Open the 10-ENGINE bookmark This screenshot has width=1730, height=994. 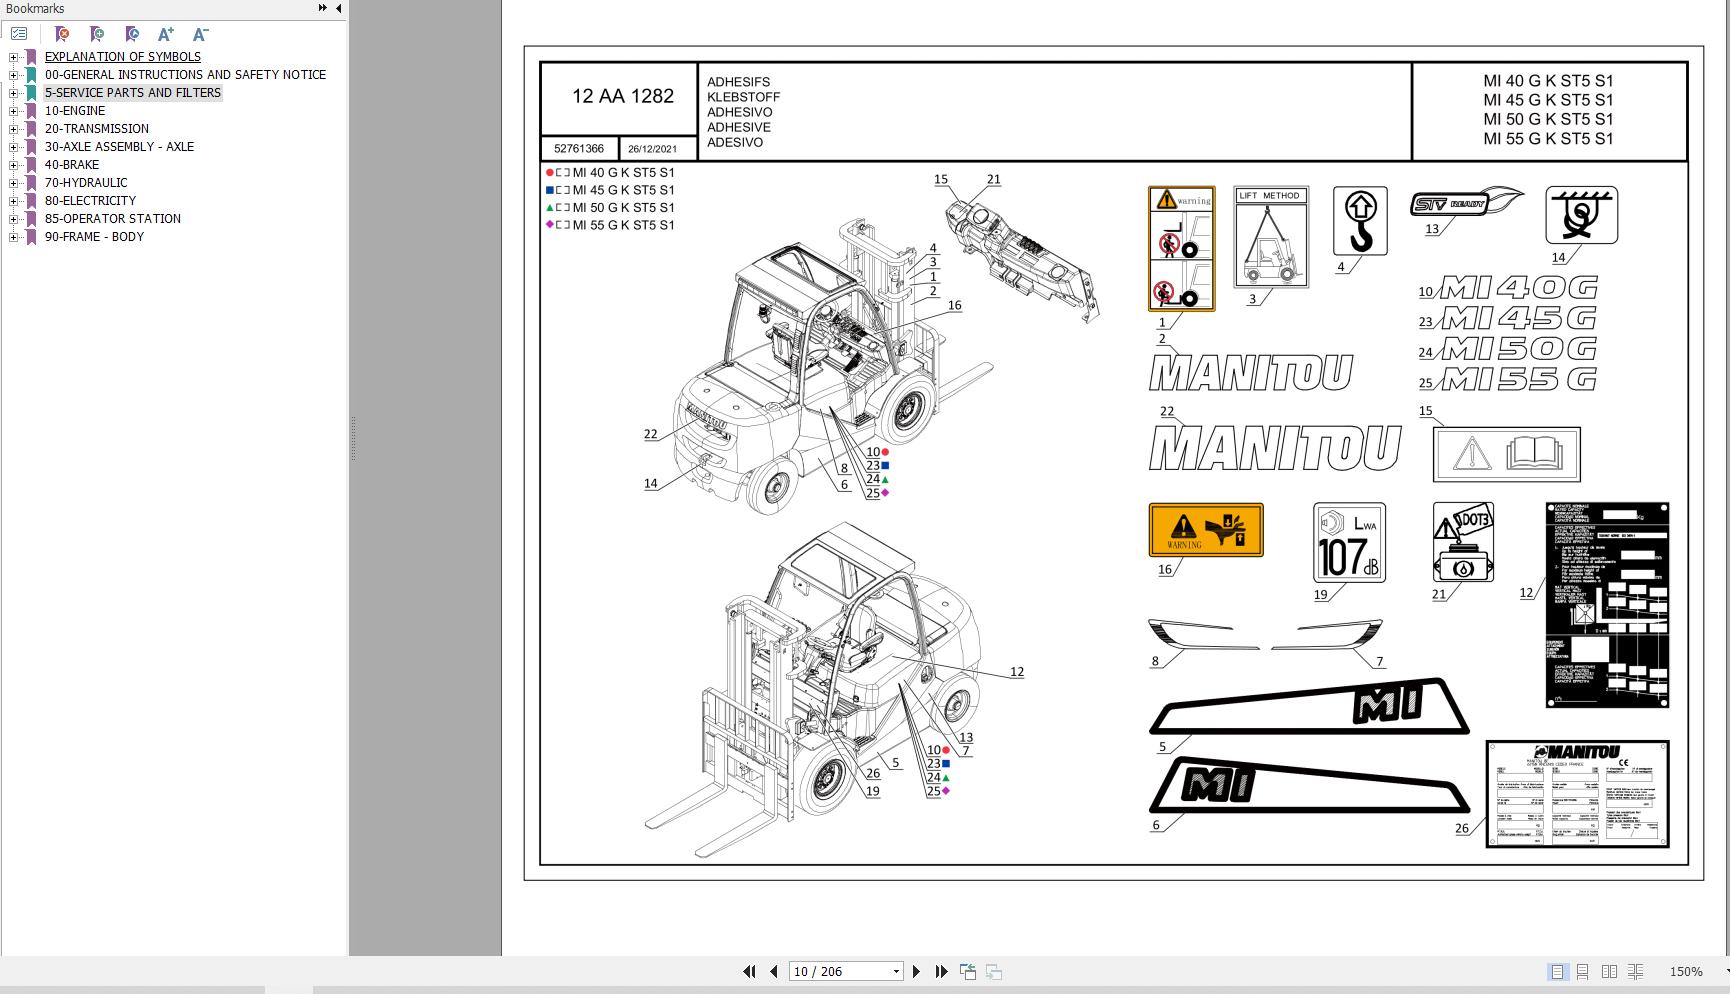[x=74, y=111]
